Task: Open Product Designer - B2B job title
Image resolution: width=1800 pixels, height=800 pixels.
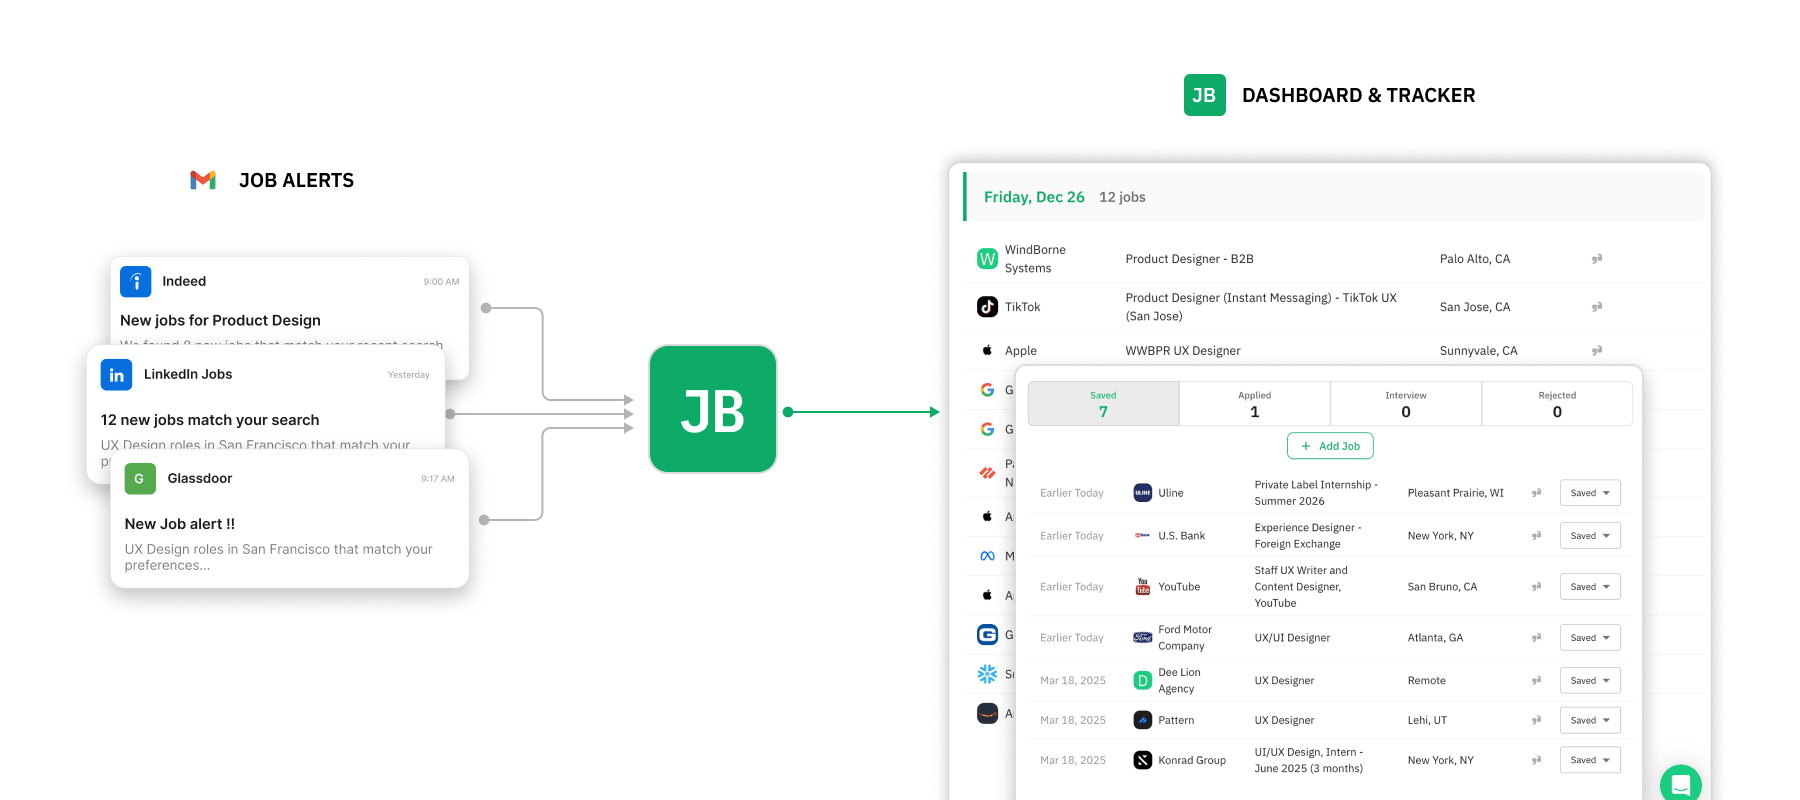Action: [x=1189, y=259]
